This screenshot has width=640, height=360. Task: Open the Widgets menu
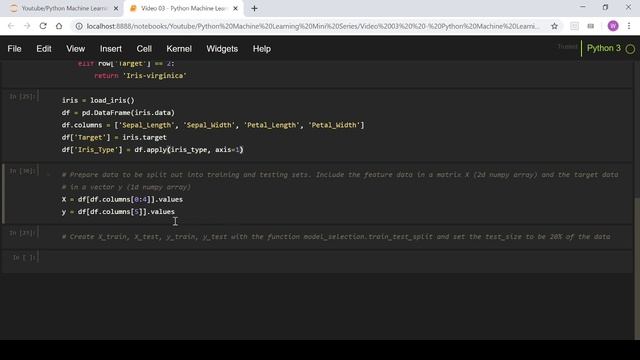pyautogui.click(x=222, y=49)
